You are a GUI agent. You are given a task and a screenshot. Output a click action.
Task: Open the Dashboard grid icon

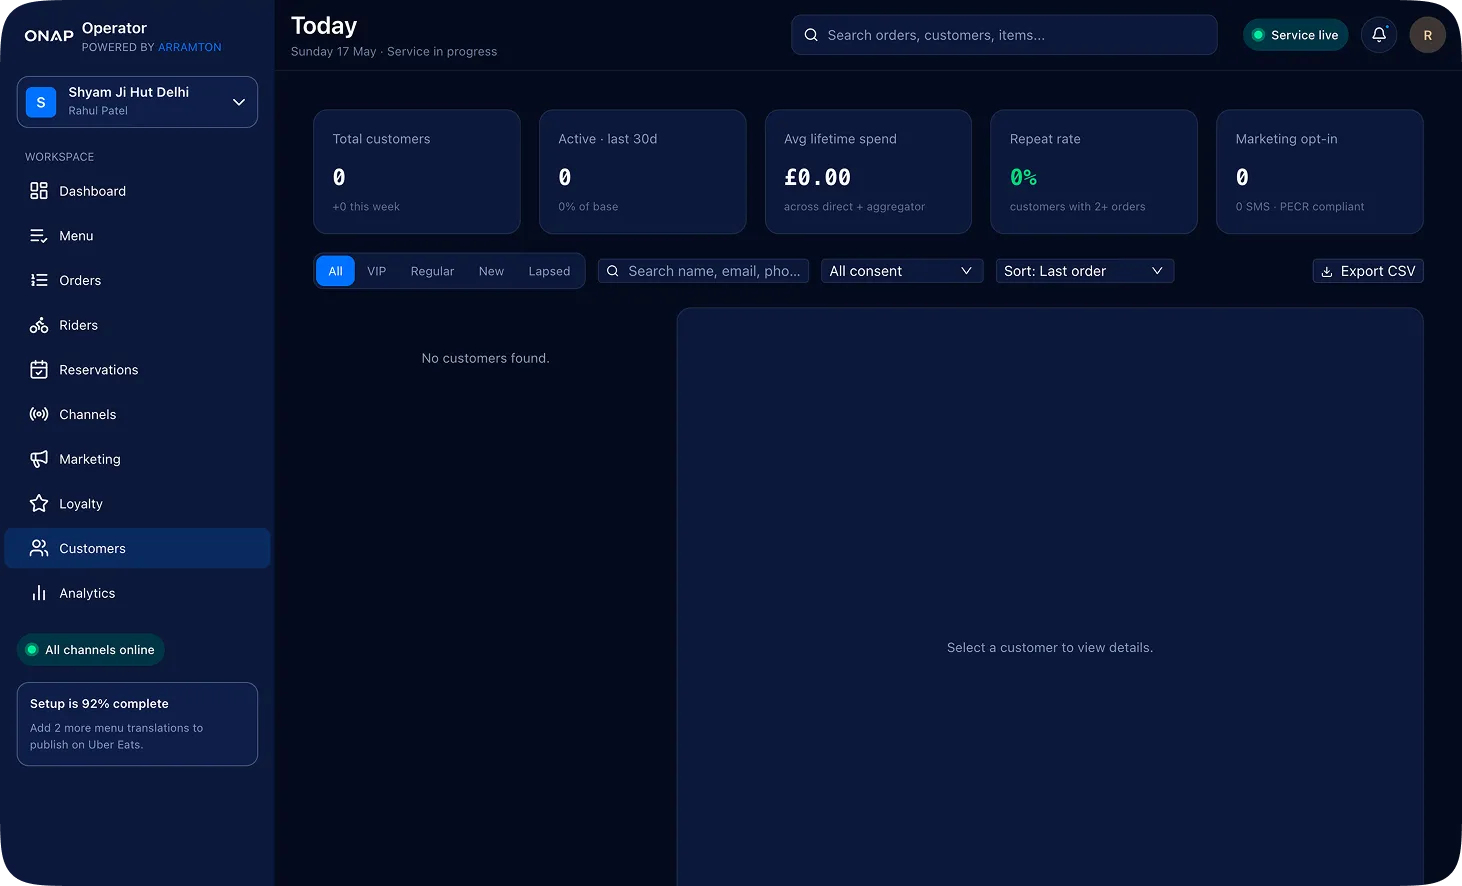pyautogui.click(x=39, y=191)
